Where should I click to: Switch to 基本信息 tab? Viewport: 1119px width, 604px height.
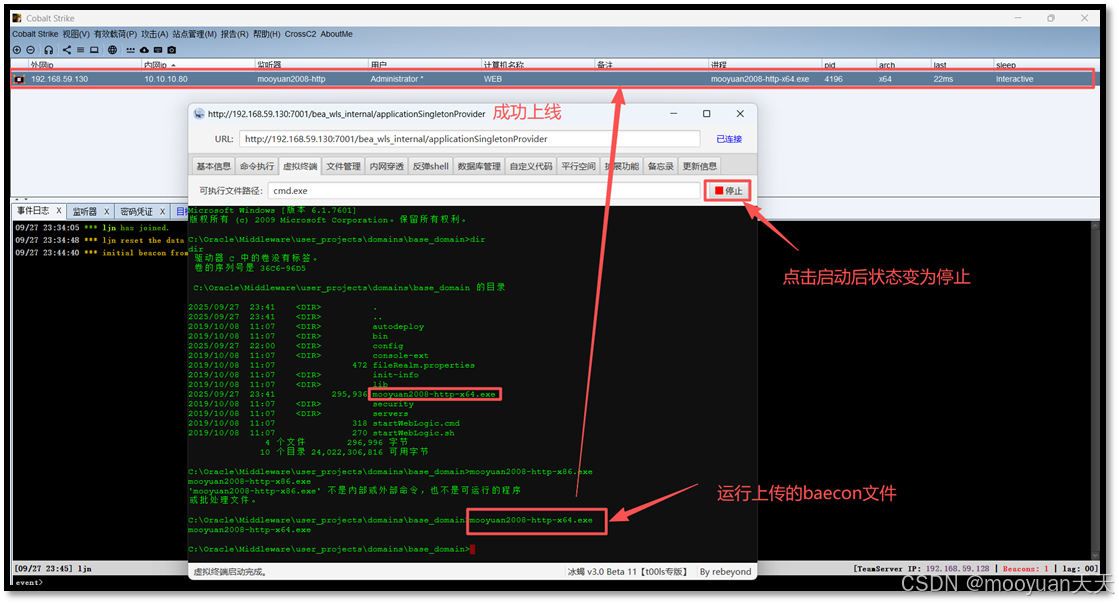(x=213, y=166)
